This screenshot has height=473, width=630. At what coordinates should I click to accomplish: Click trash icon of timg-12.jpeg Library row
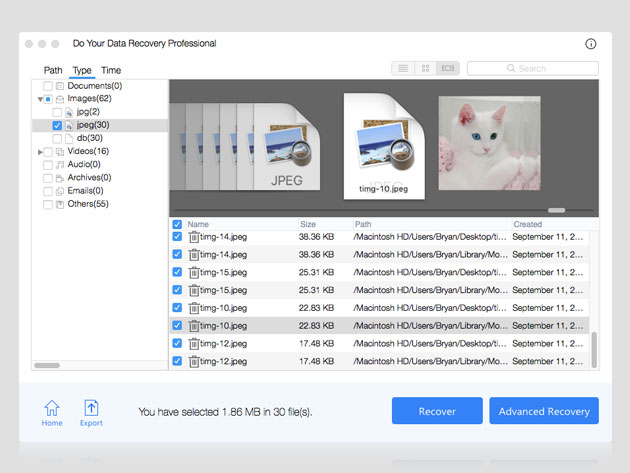[194, 361]
